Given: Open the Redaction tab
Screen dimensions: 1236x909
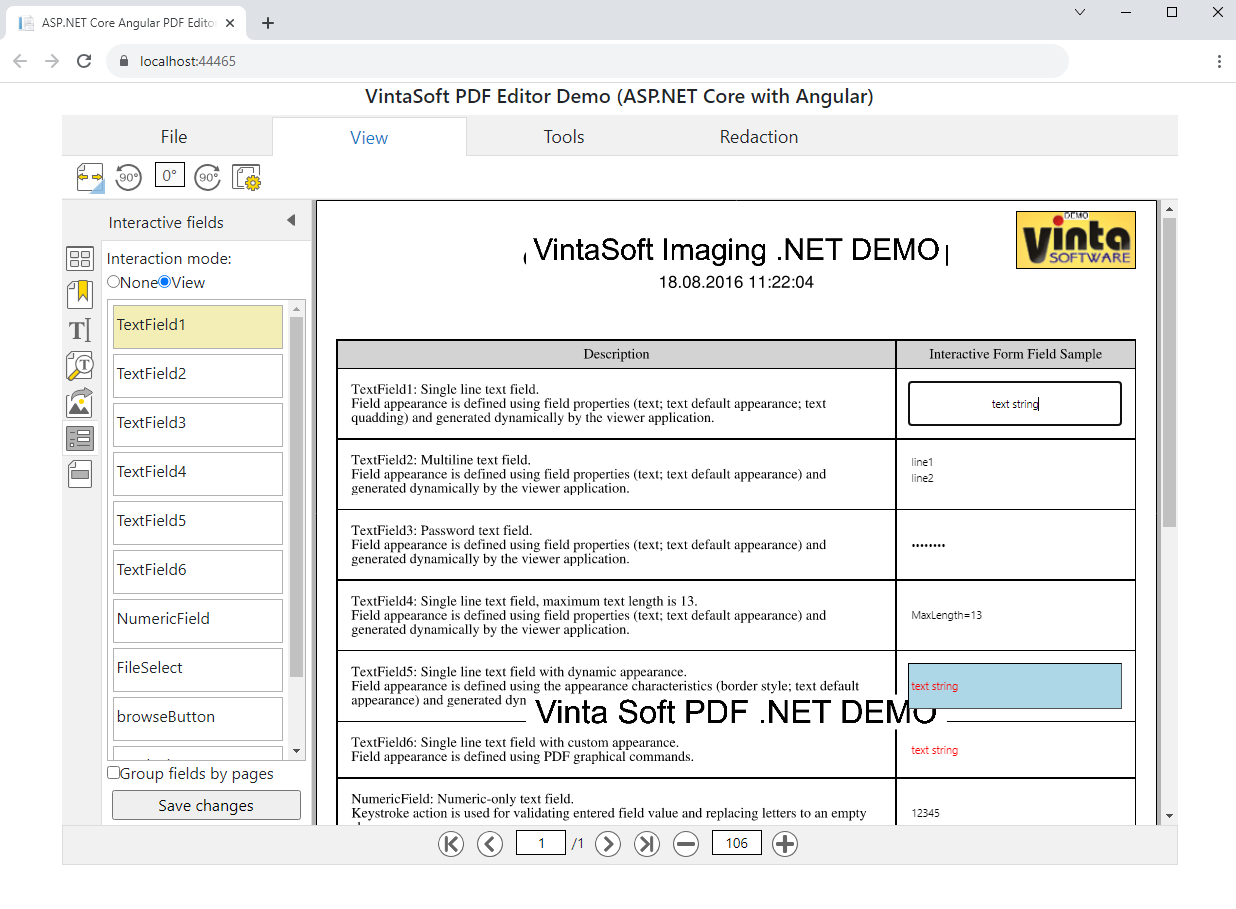Looking at the screenshot, I should [x=759, y=137].
